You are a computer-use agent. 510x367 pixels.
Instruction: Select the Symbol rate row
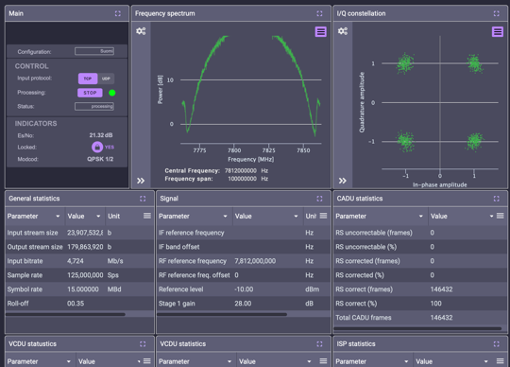[x=80, y=289]
